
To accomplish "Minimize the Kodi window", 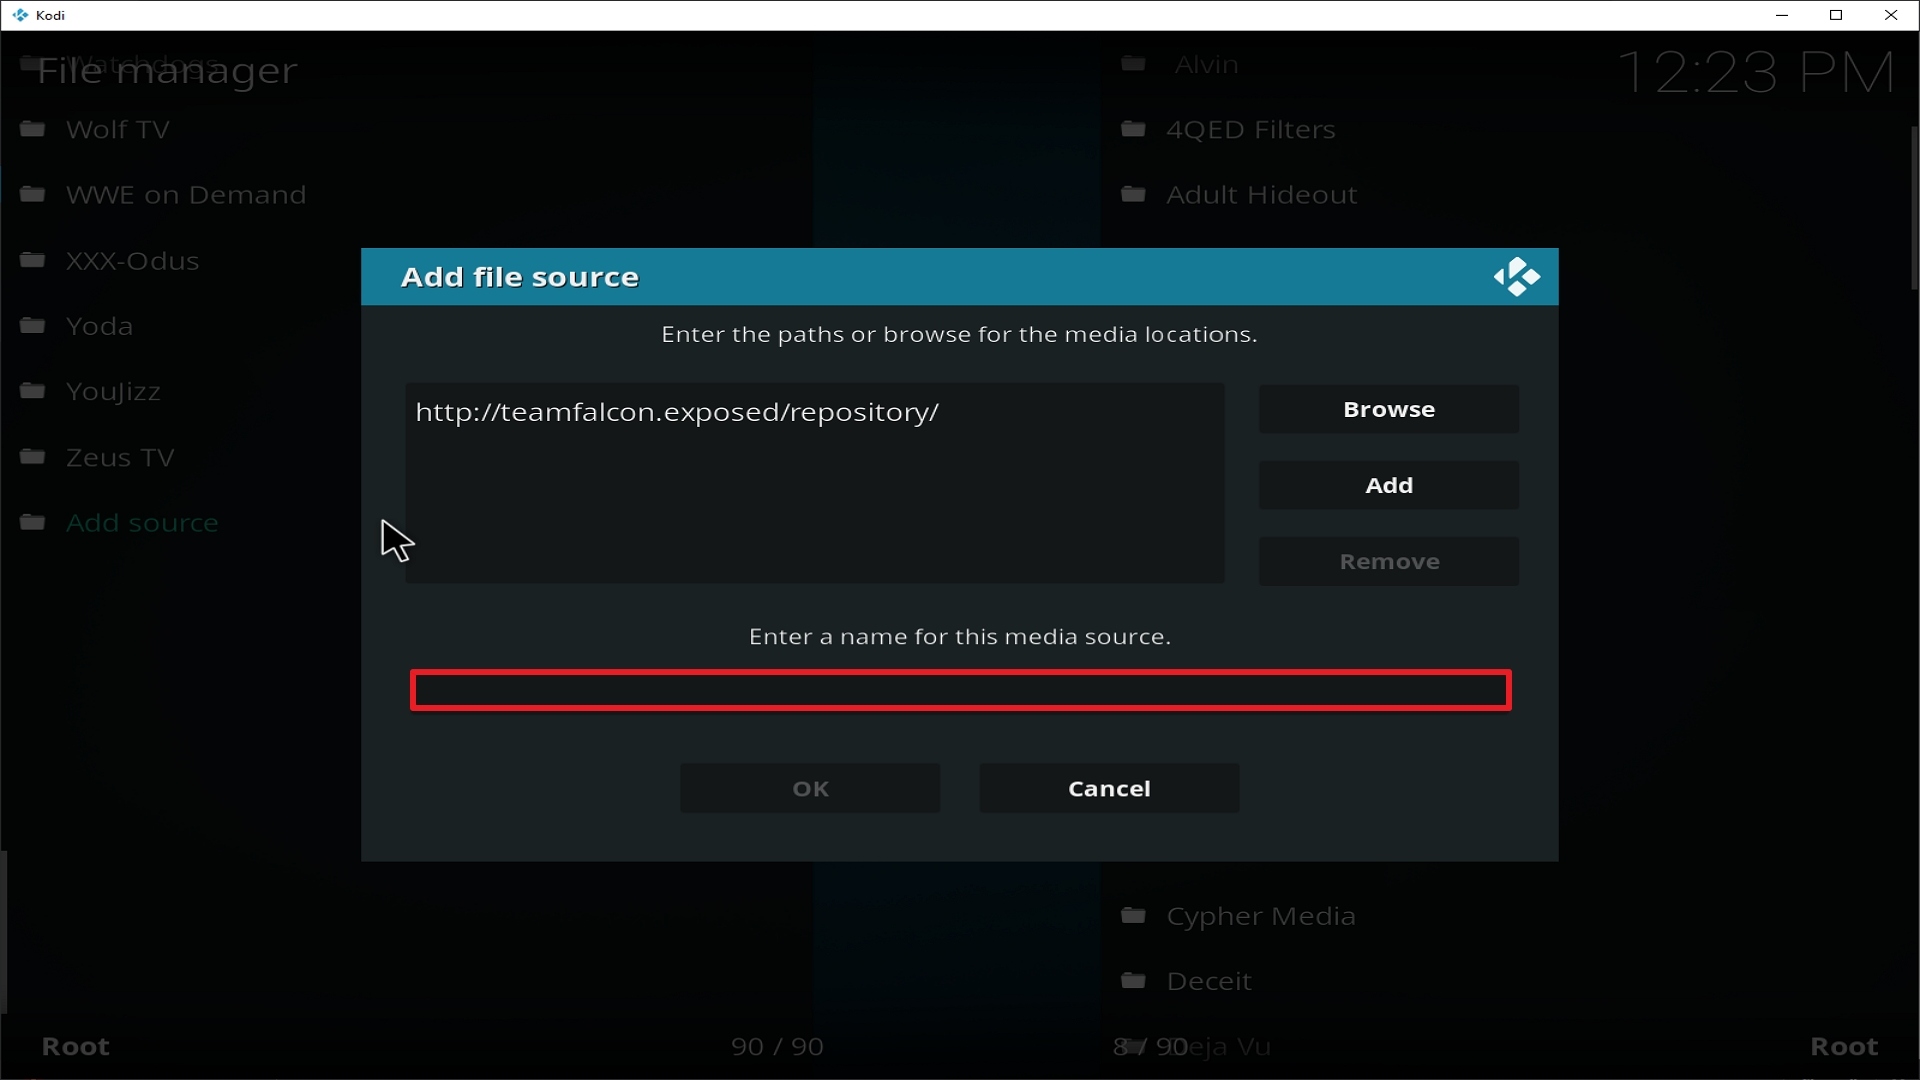I will pos(1781,15).
